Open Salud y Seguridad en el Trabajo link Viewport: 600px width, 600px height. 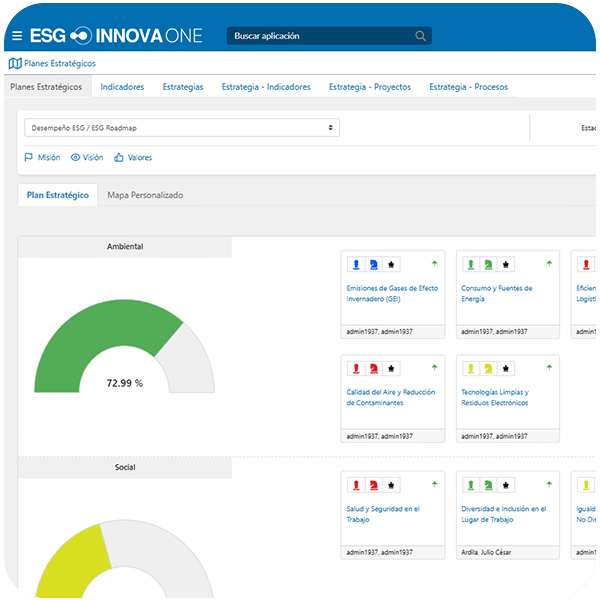(x=383, y=514)
